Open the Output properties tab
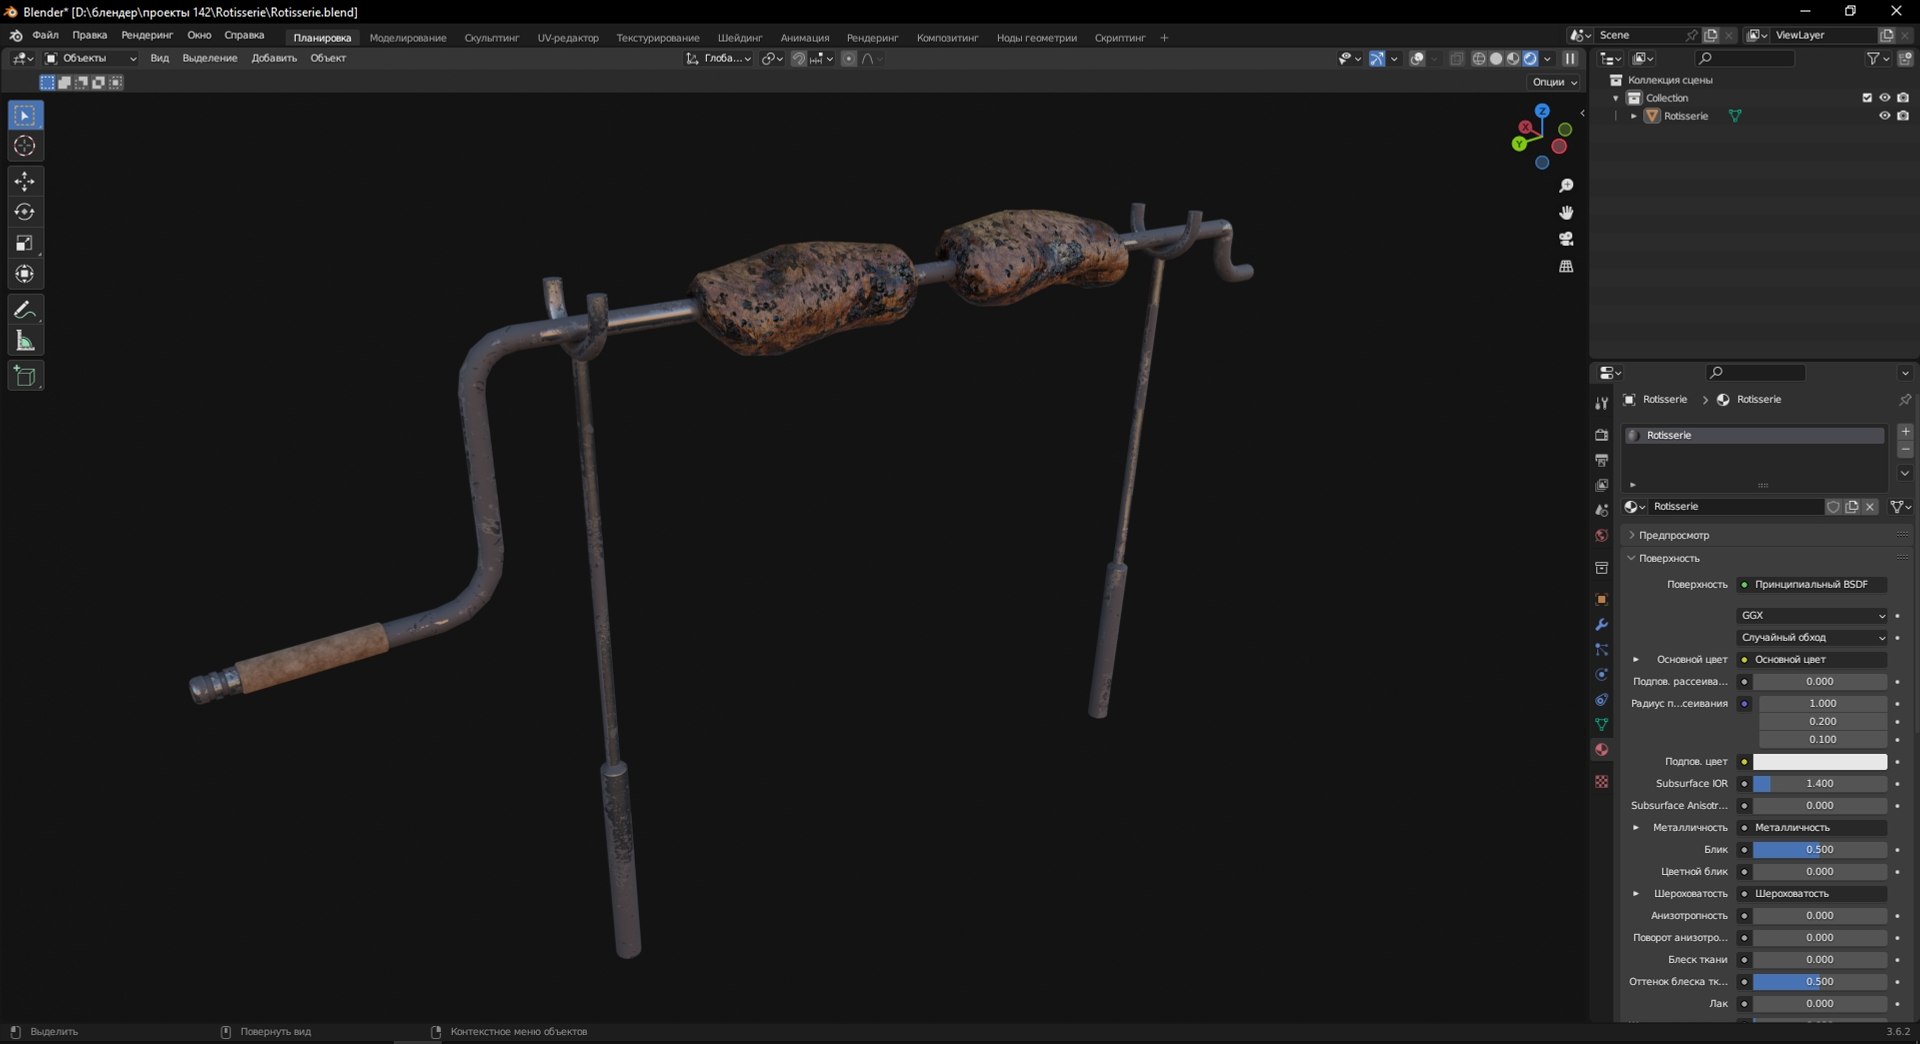This screenshot has width=1920, height=1044. point(1601,460)
